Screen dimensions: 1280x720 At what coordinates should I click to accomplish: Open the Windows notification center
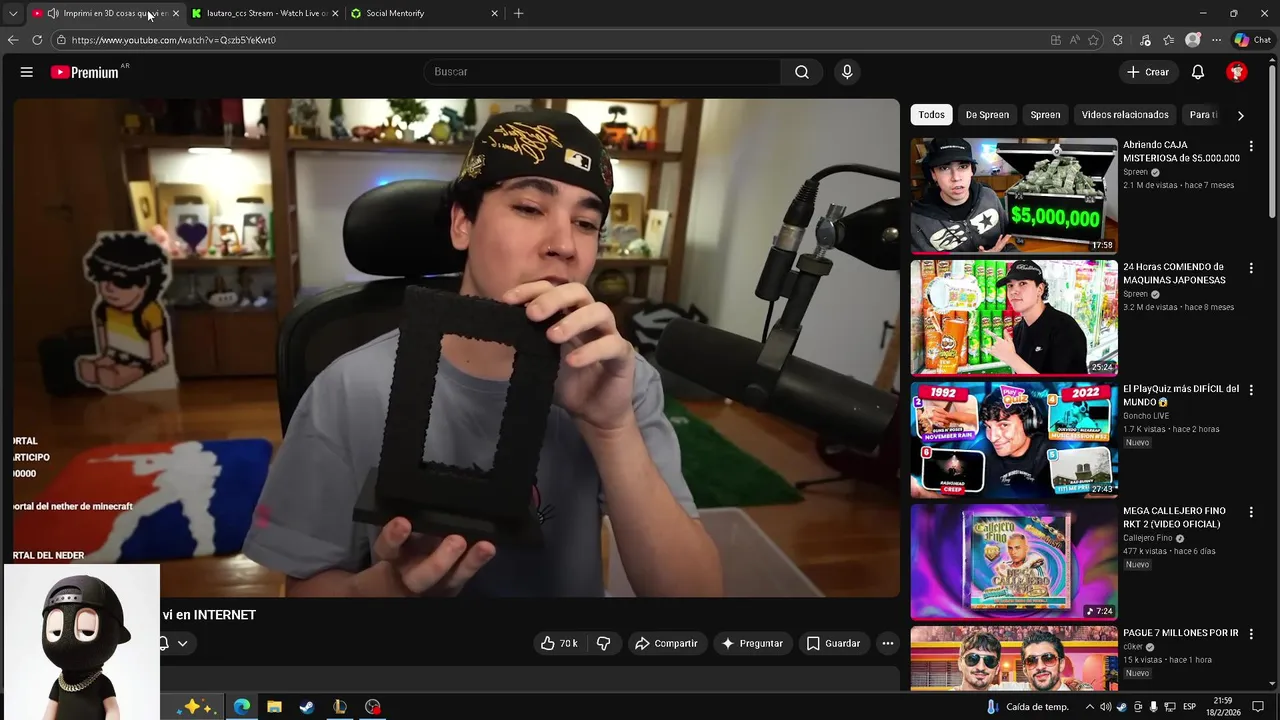tap(1258, 707)
